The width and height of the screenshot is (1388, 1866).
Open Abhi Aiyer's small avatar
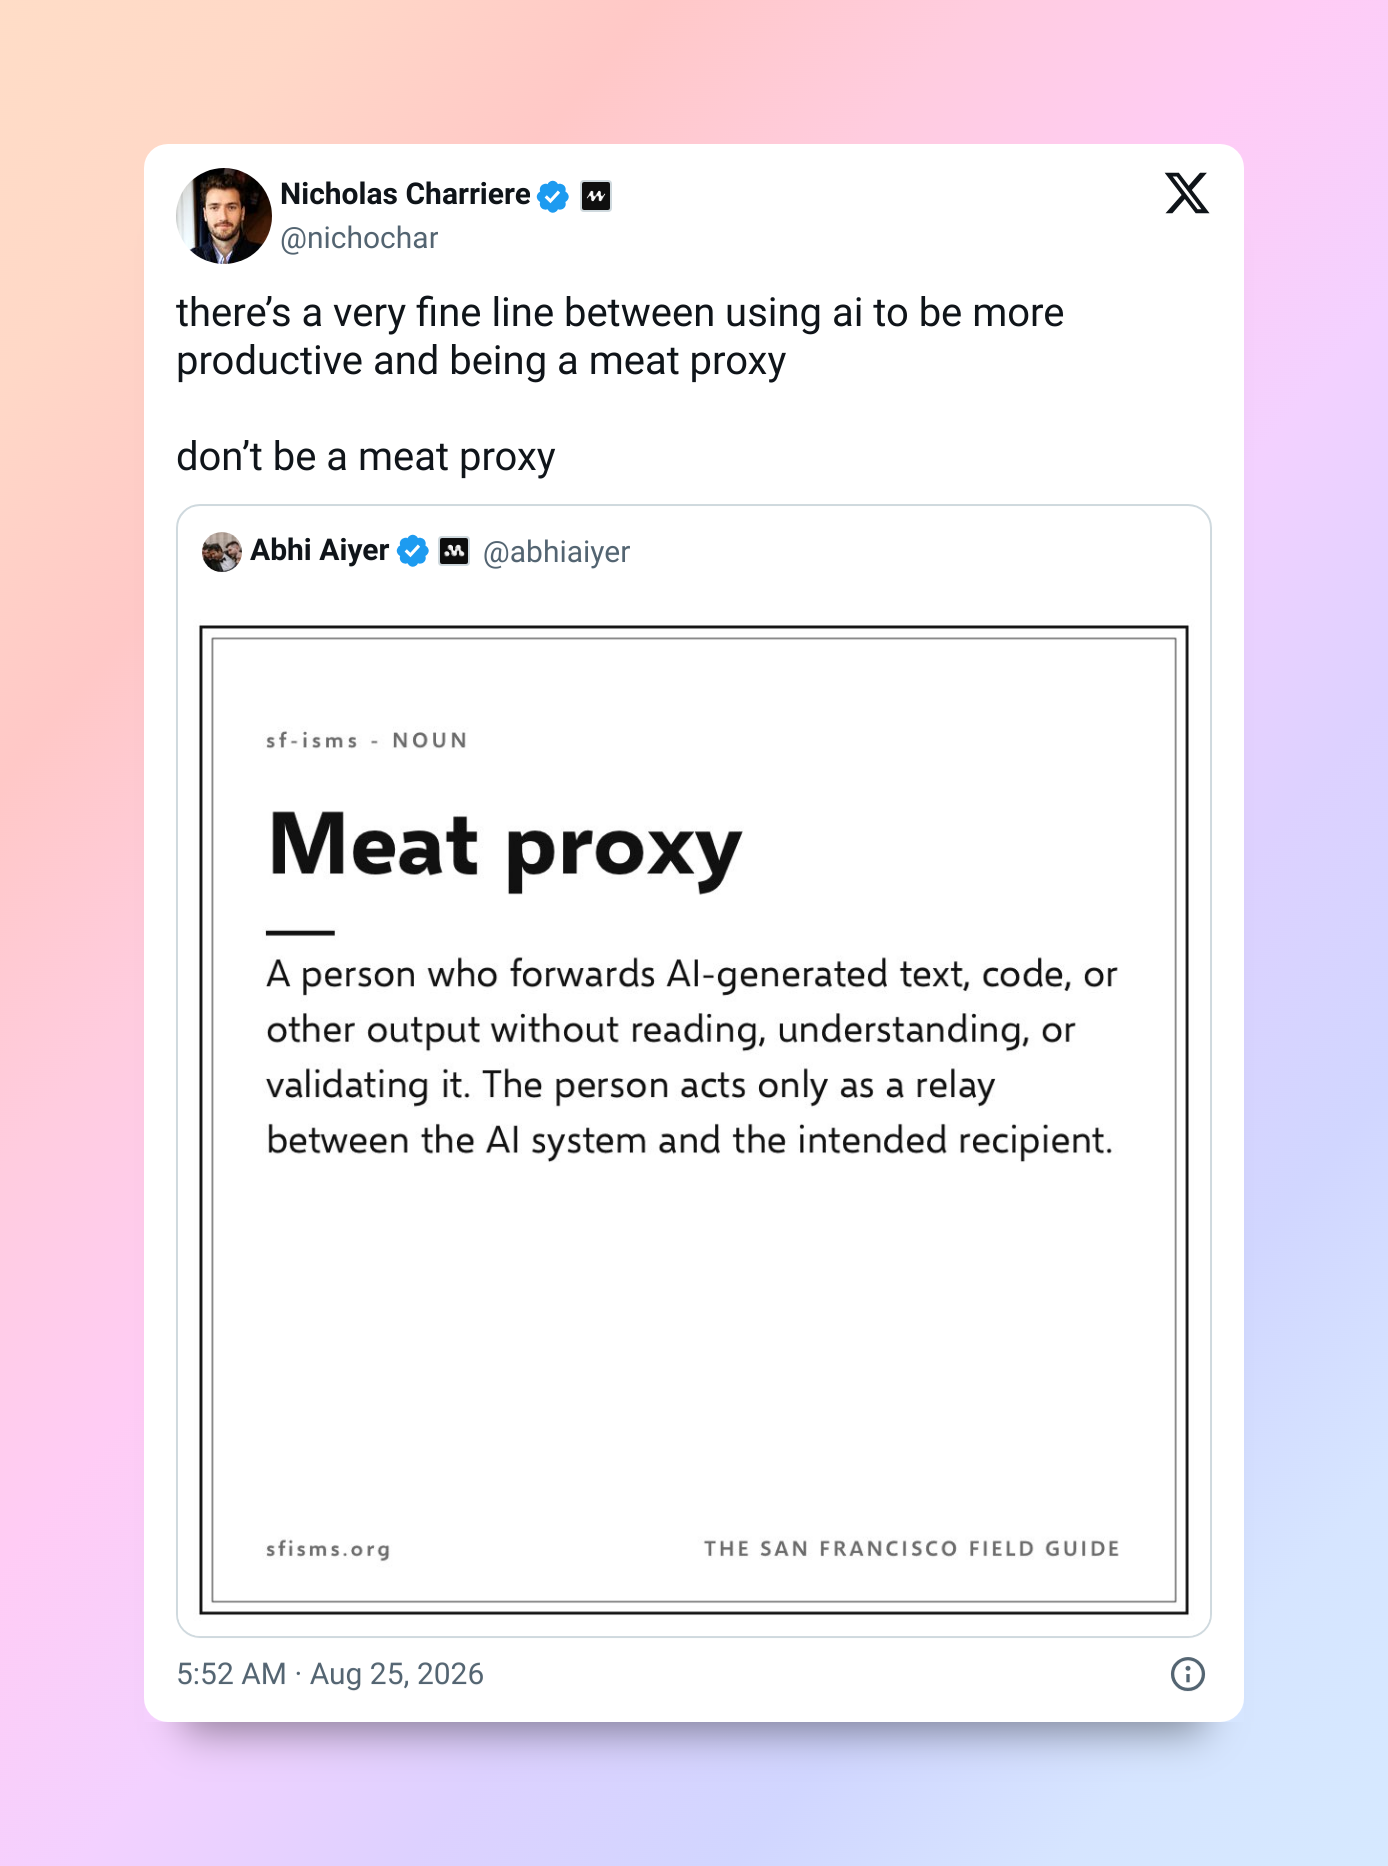point(222,552)
